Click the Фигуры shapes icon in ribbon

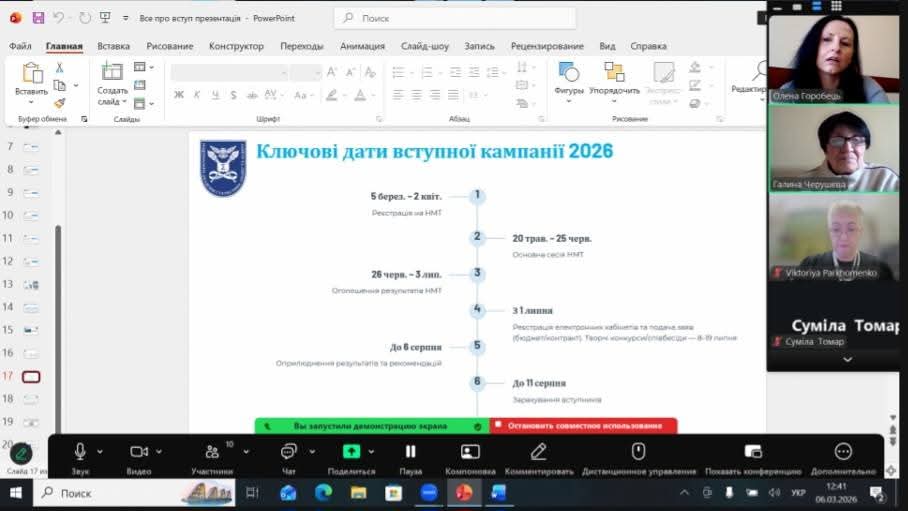[x=568, y=73]
